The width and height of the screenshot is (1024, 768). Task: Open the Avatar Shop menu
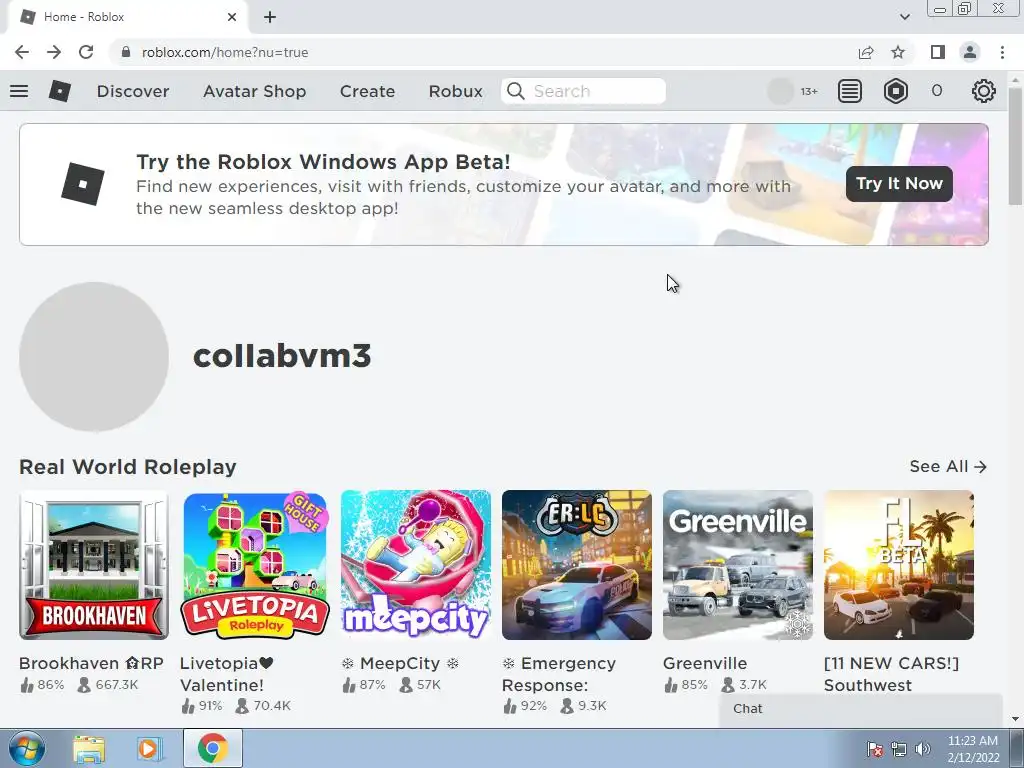(x=254, y=91)
